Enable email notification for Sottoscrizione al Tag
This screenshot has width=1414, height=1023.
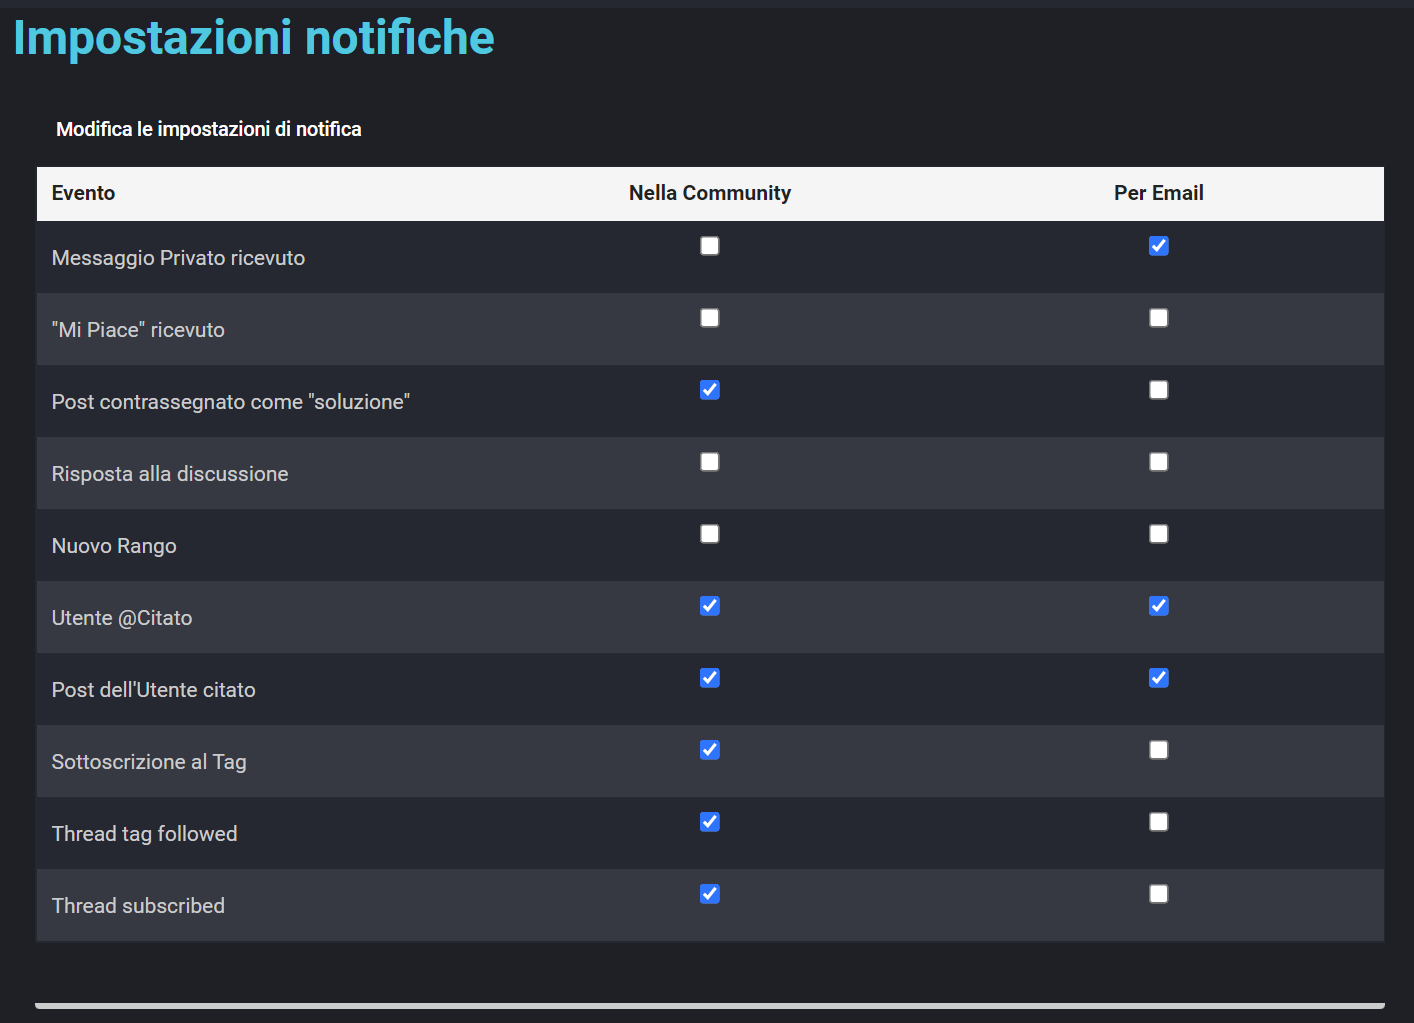point(1158,750)
